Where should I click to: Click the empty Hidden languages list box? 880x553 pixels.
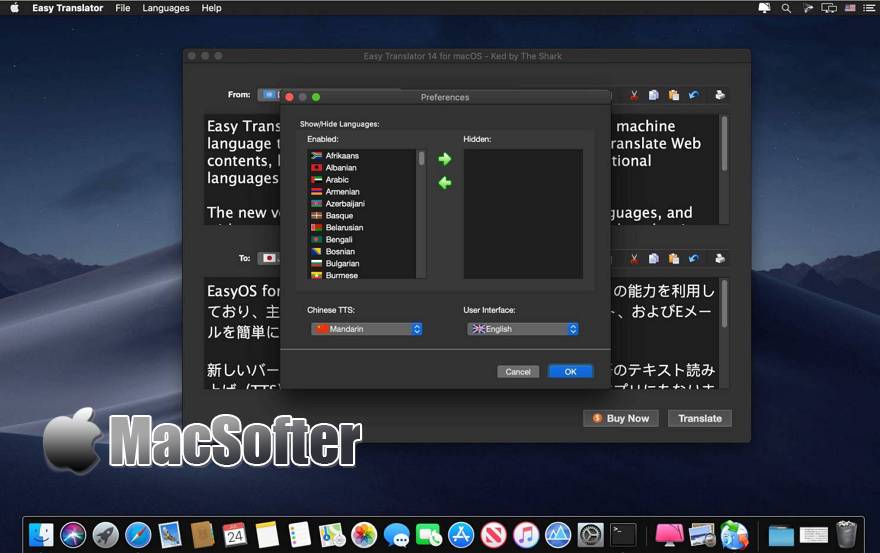tap(522, 214)
